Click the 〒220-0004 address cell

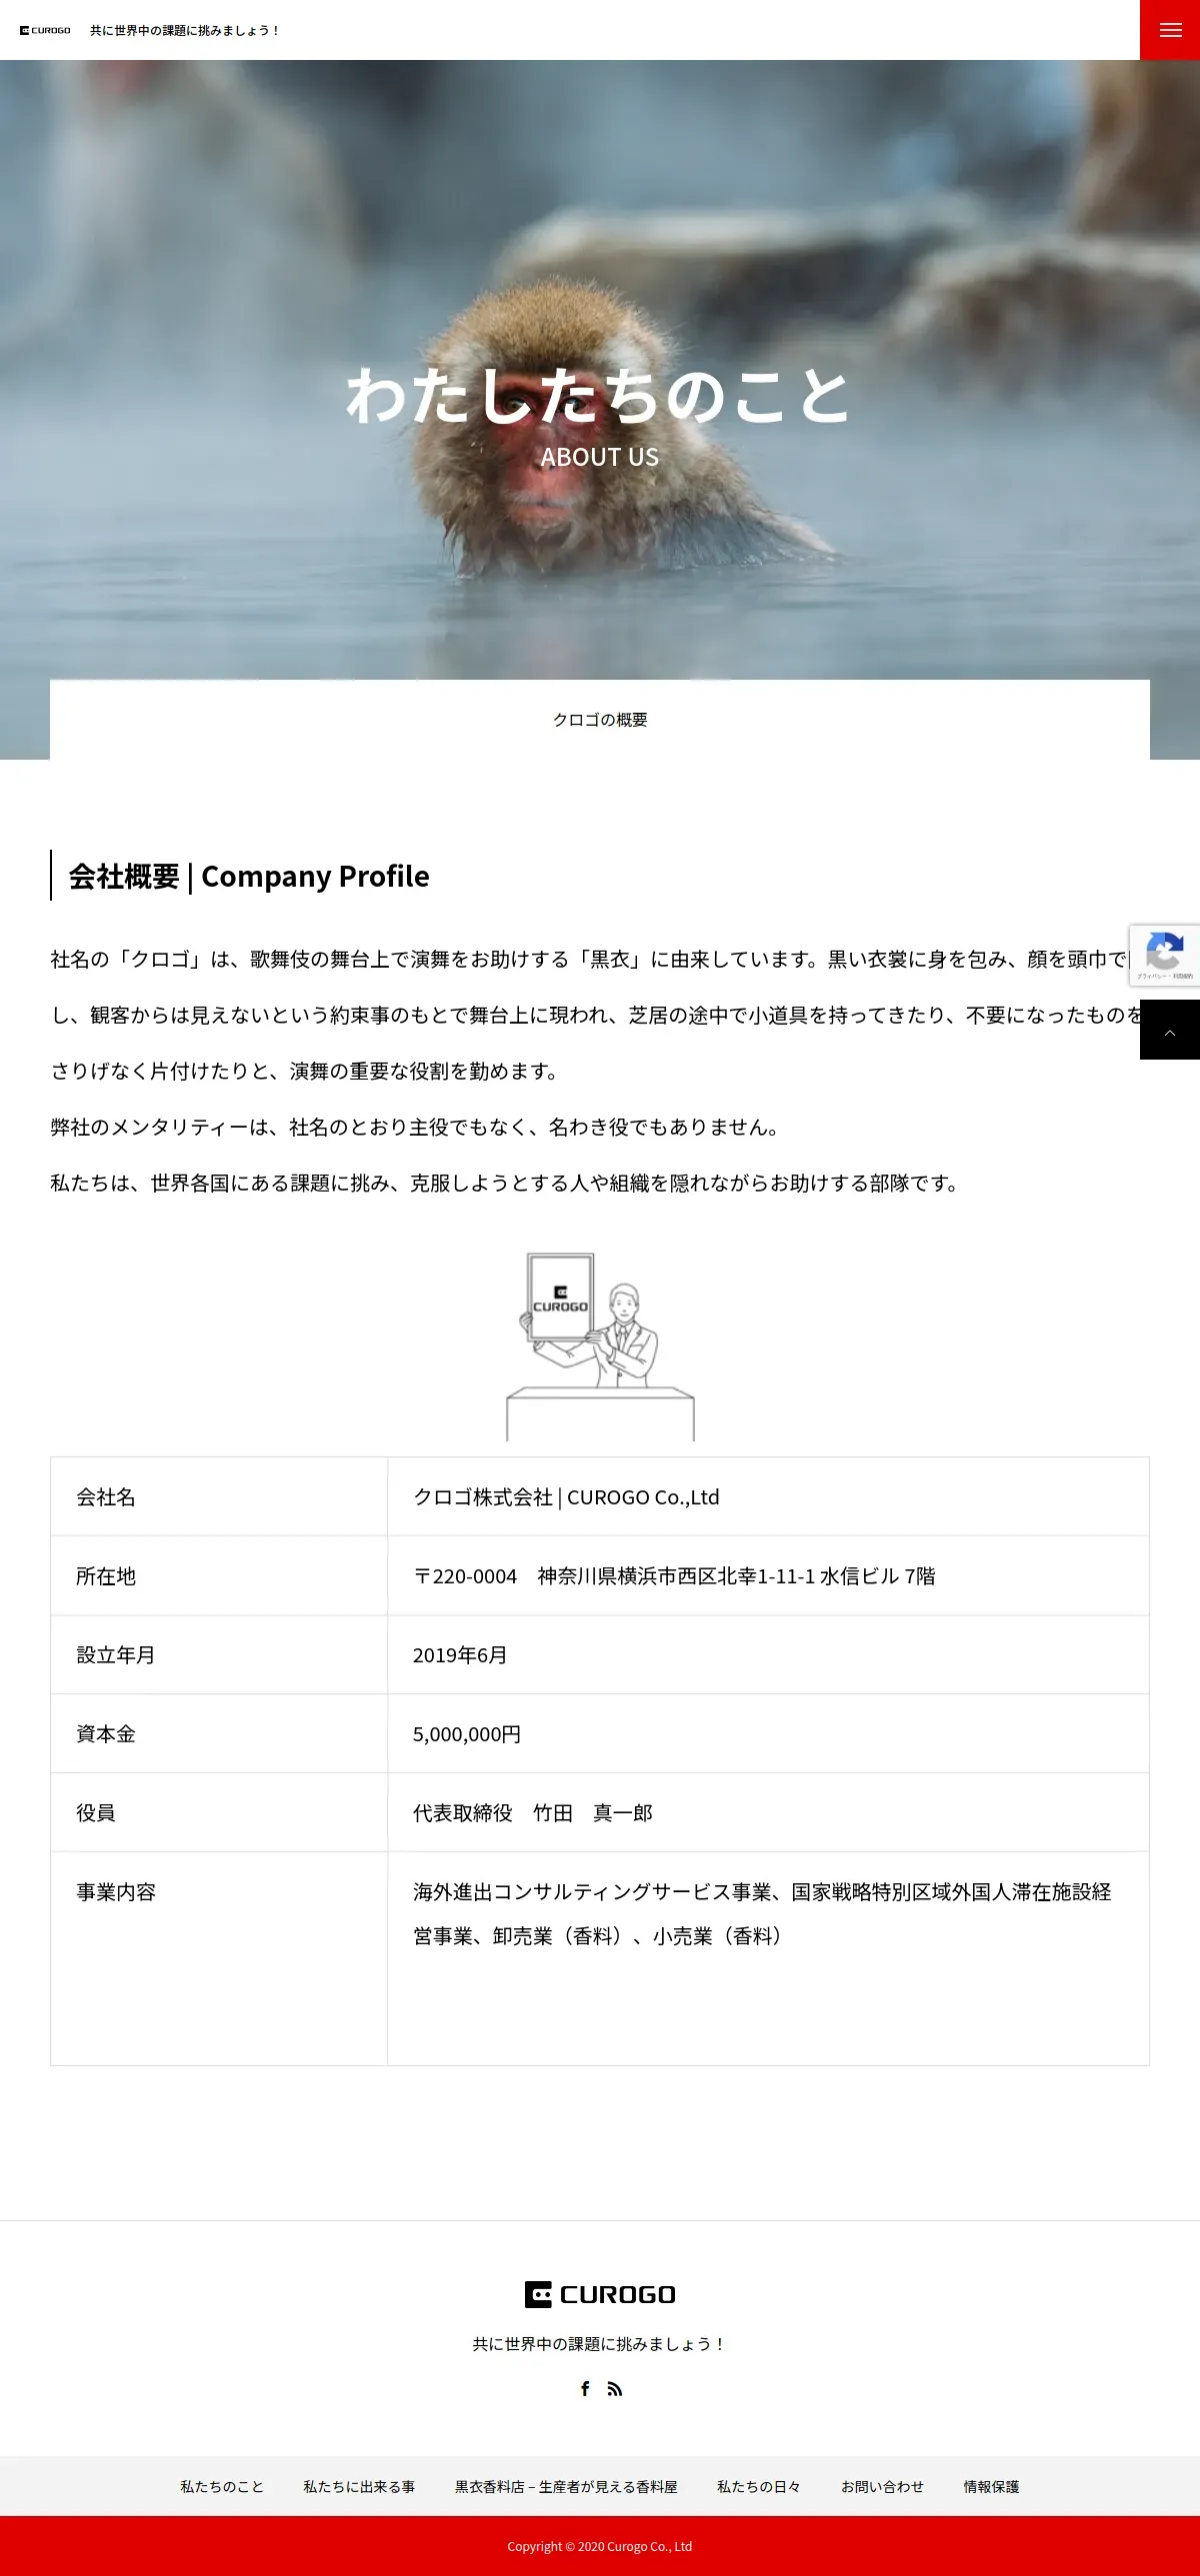pos(768,1576)
